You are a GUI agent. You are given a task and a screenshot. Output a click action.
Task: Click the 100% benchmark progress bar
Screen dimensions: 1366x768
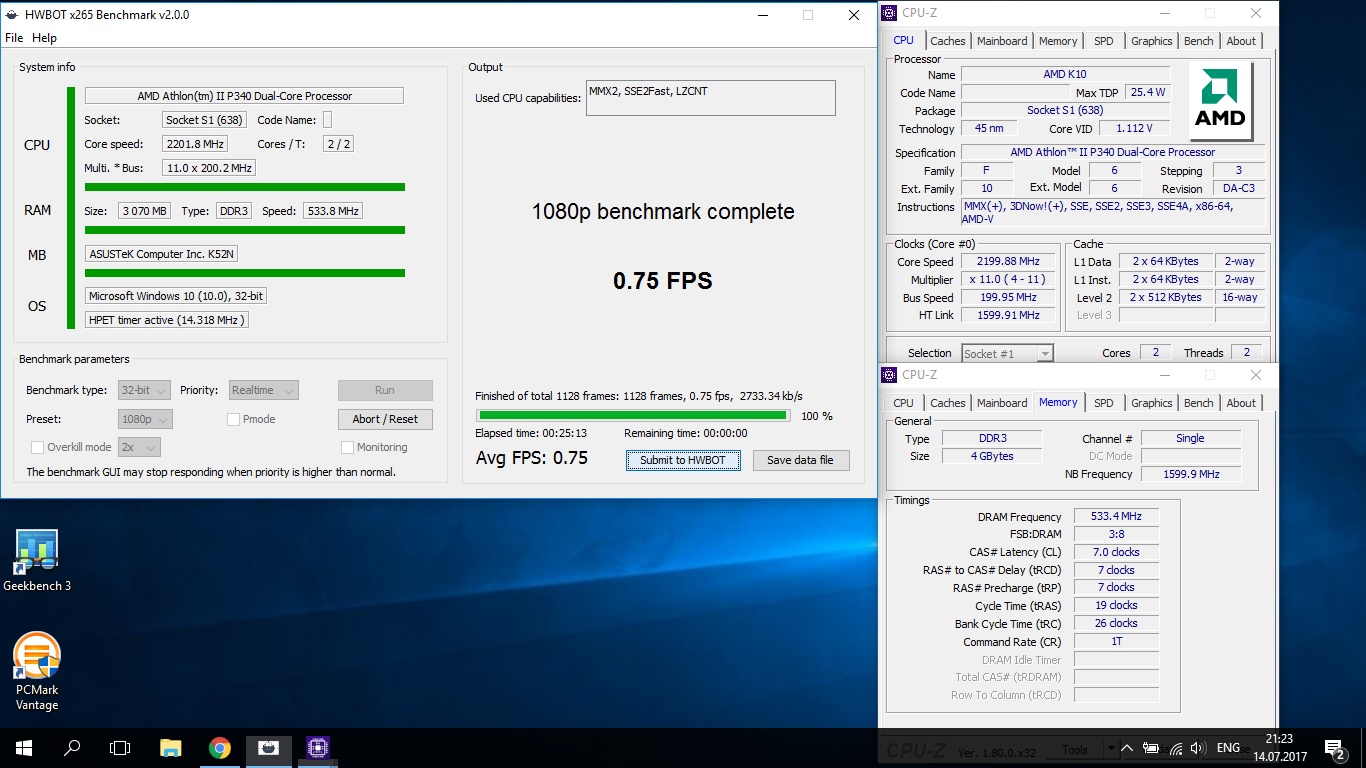[x=633, y=415]
